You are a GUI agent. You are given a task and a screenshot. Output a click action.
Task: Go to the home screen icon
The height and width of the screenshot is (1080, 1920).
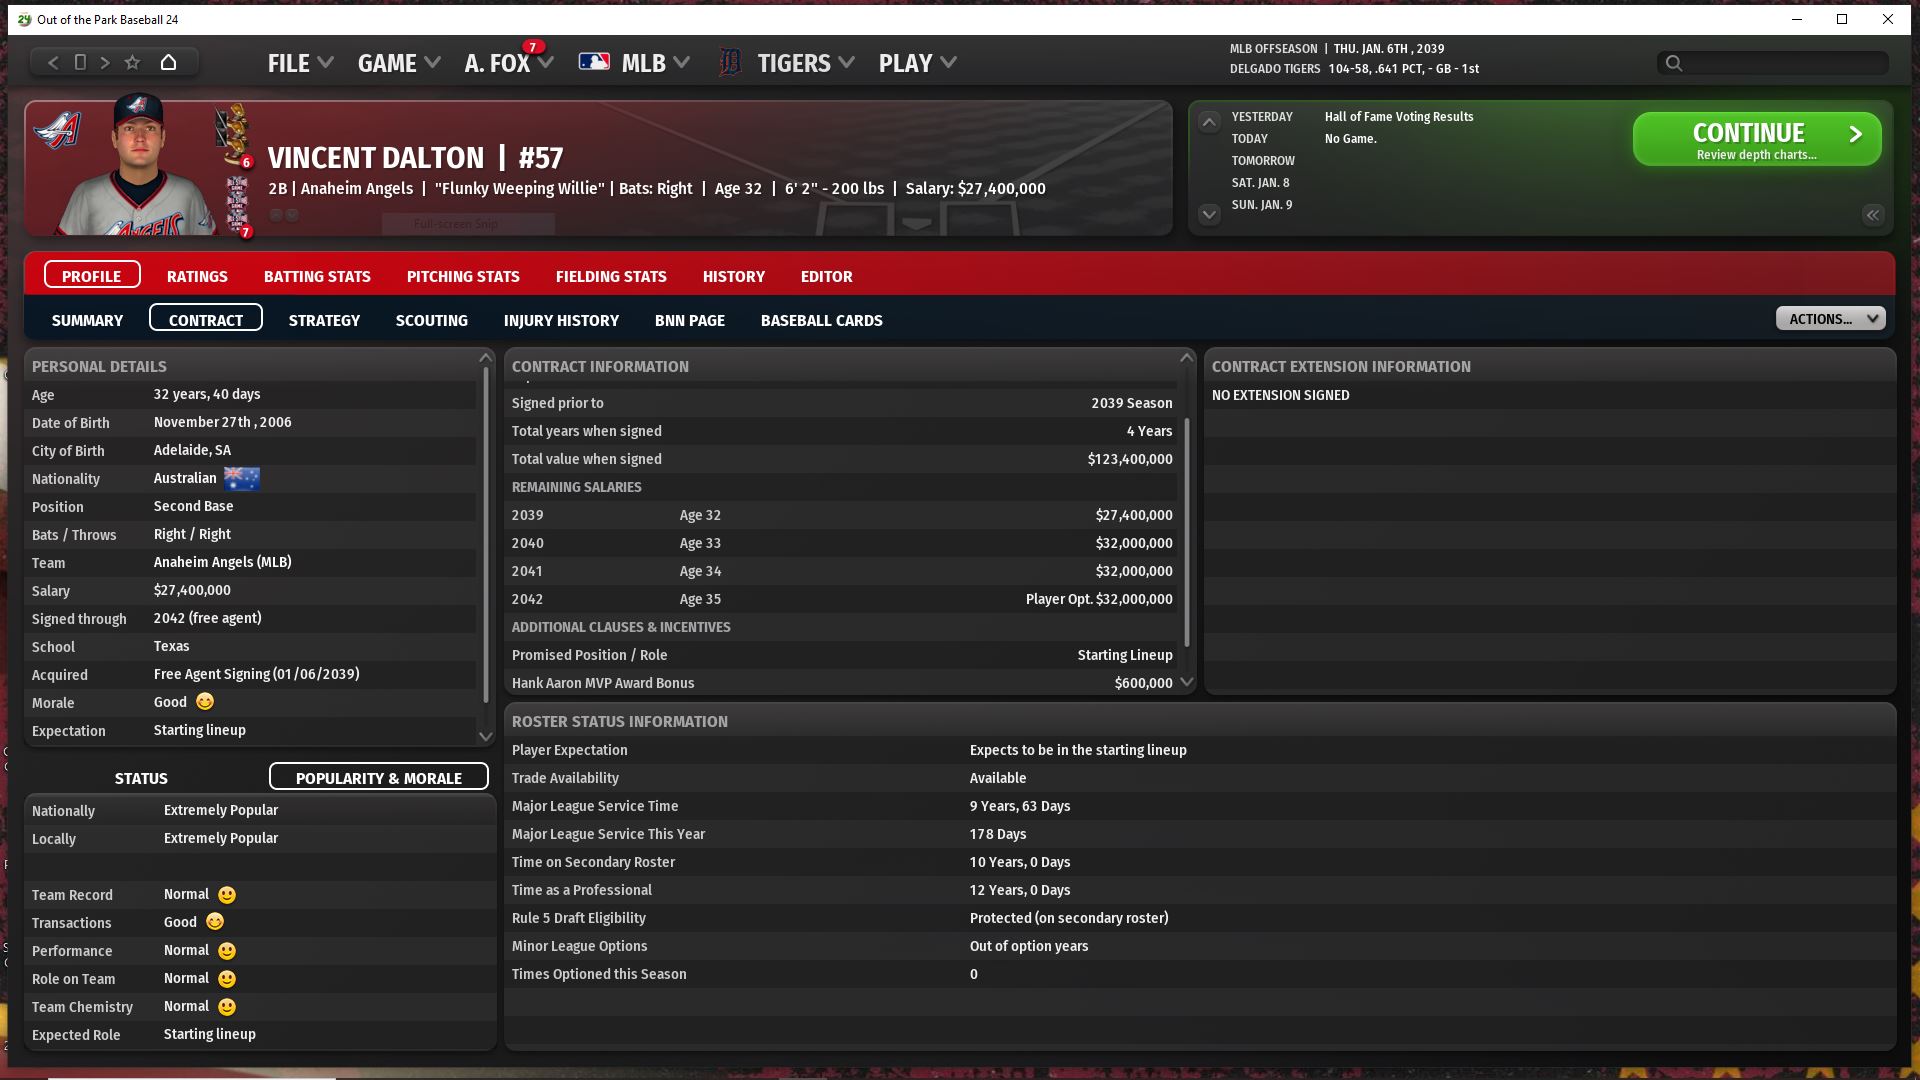point(168,62)
